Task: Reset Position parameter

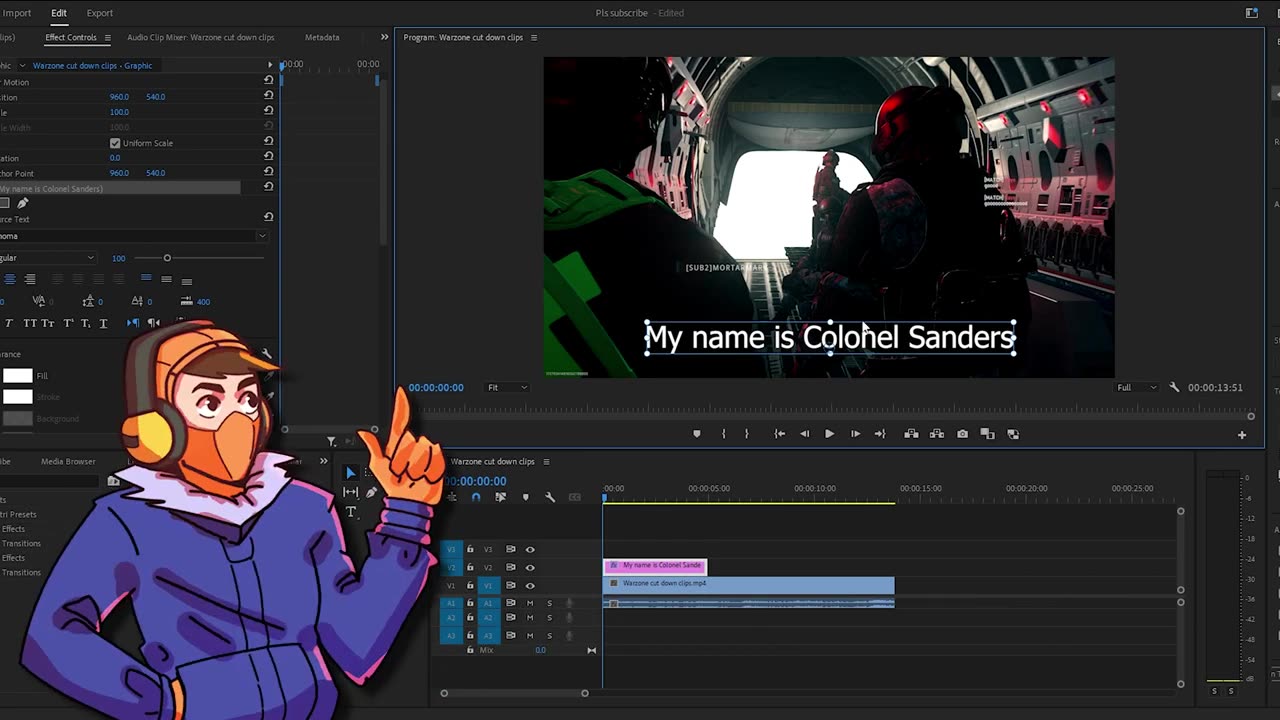Action: coord(268,97)
